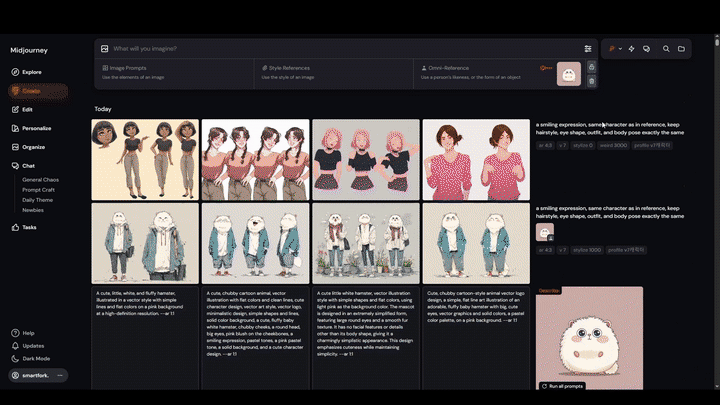Open the Personalize page
The width and height of the screenshot is (720, 405).
(31, 129)
